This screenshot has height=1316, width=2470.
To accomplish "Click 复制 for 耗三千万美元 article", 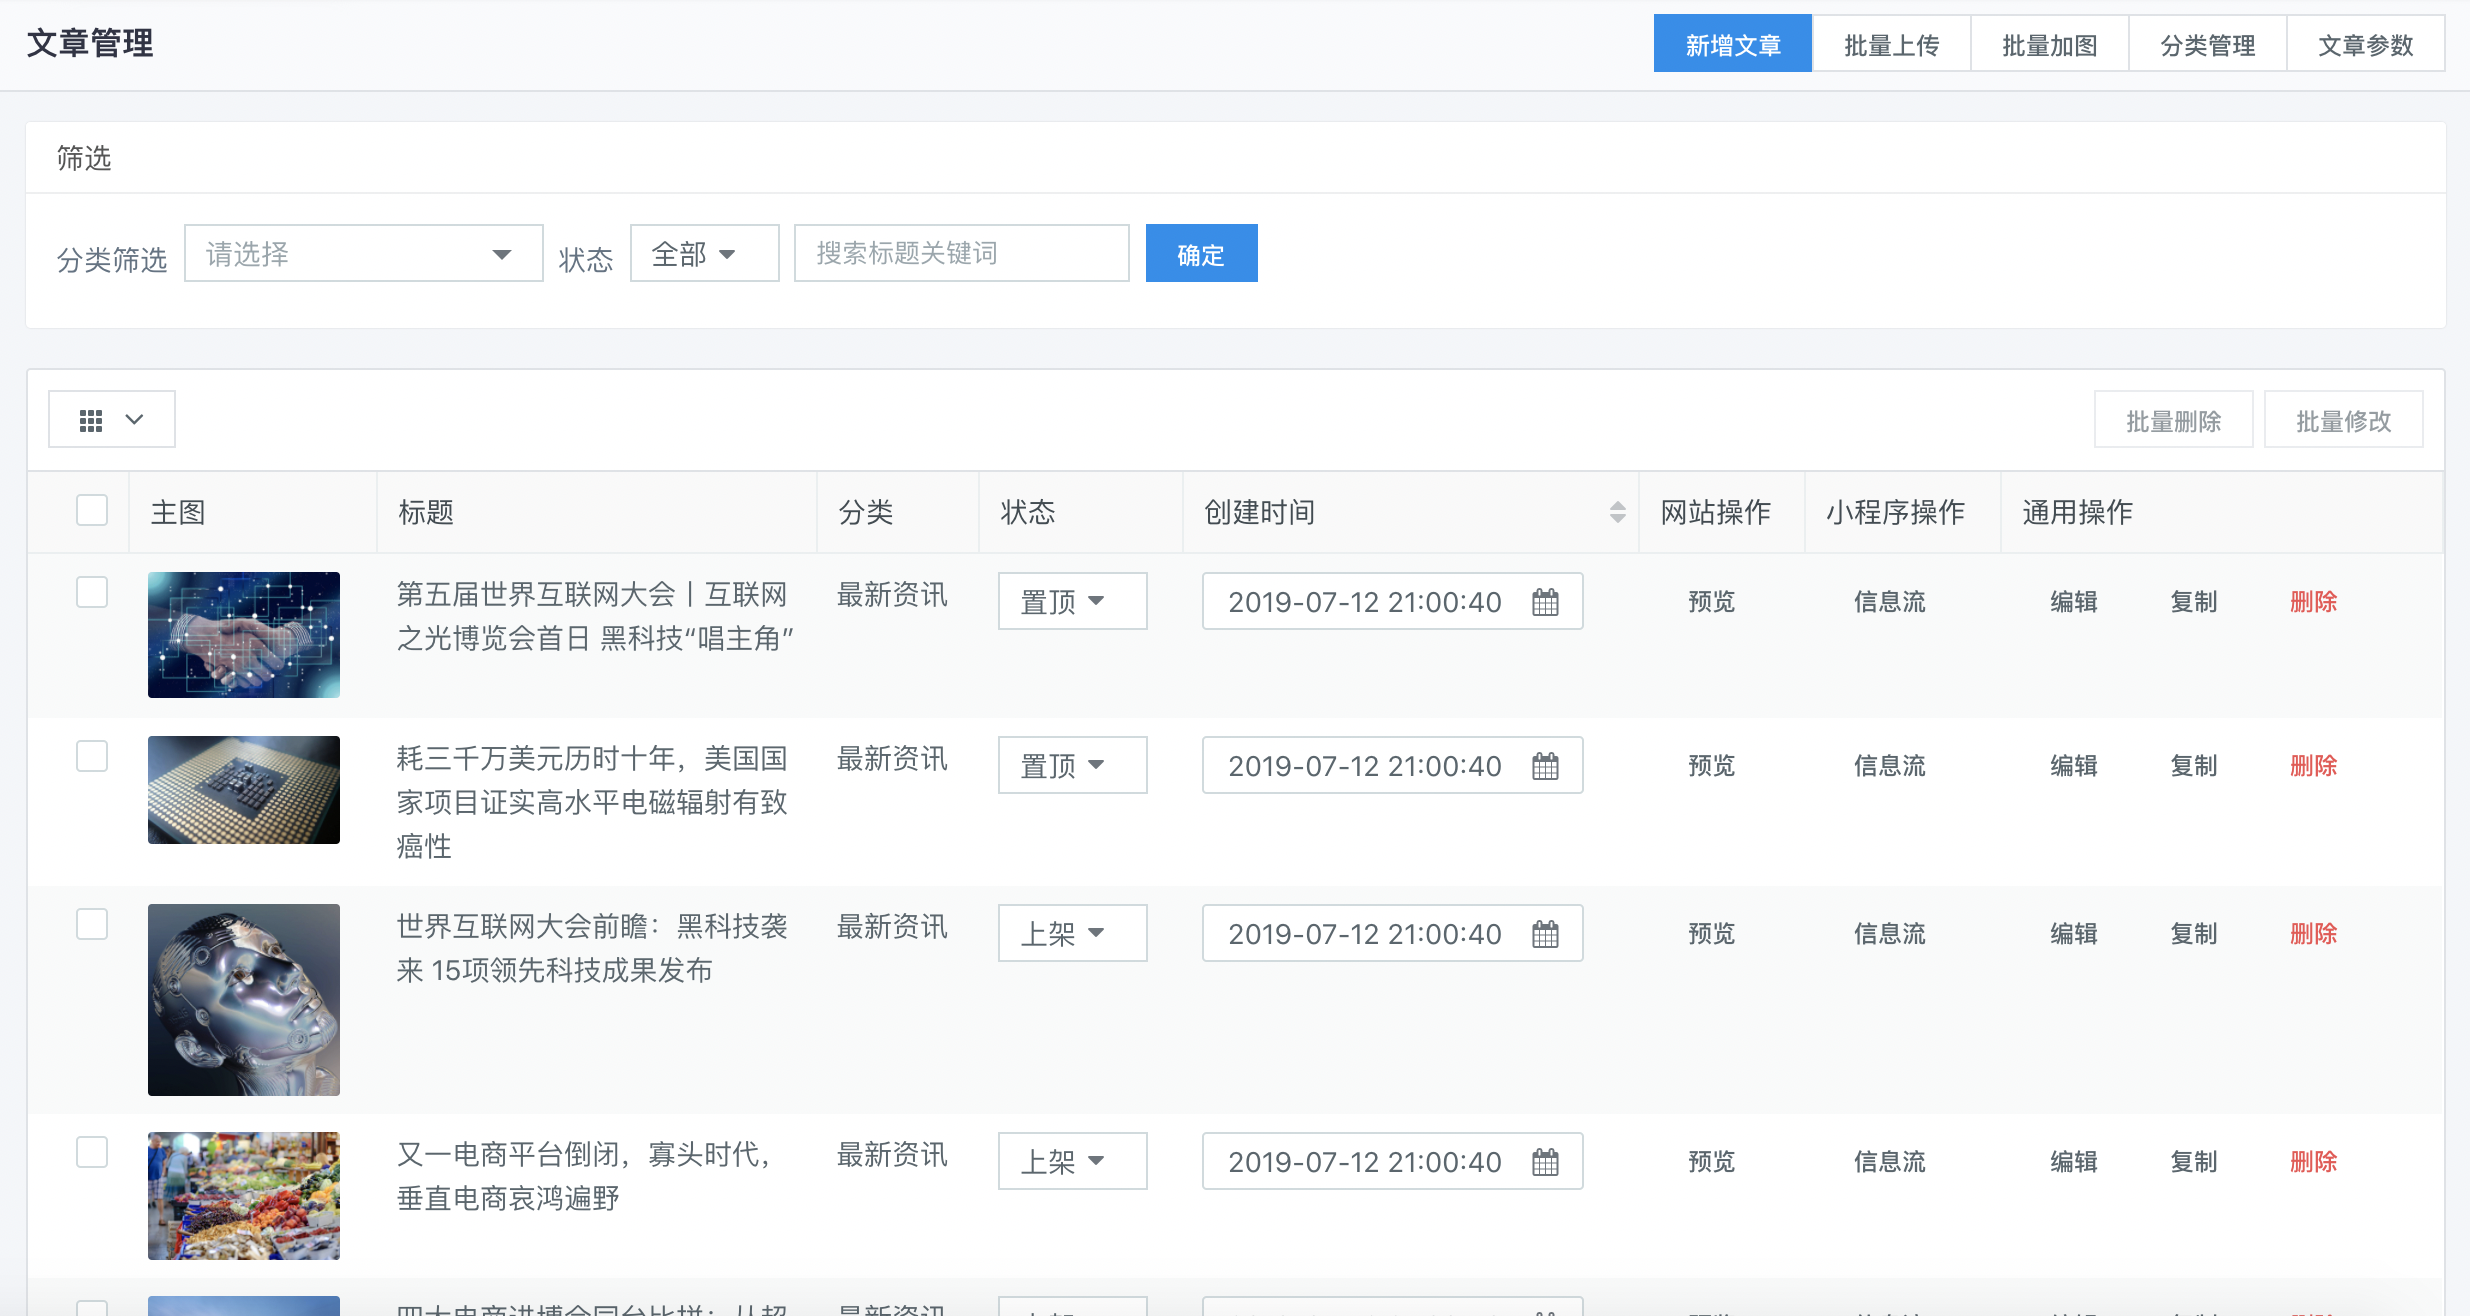I will tap(2193, 766).
